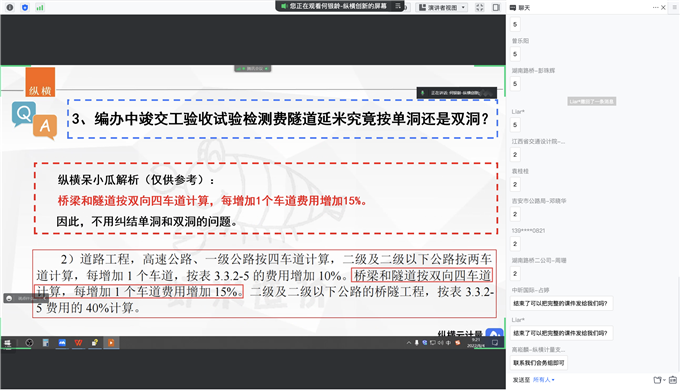Open the menu icon on the sharing banner
Viewport: 680px width, 390px height.
398,6
